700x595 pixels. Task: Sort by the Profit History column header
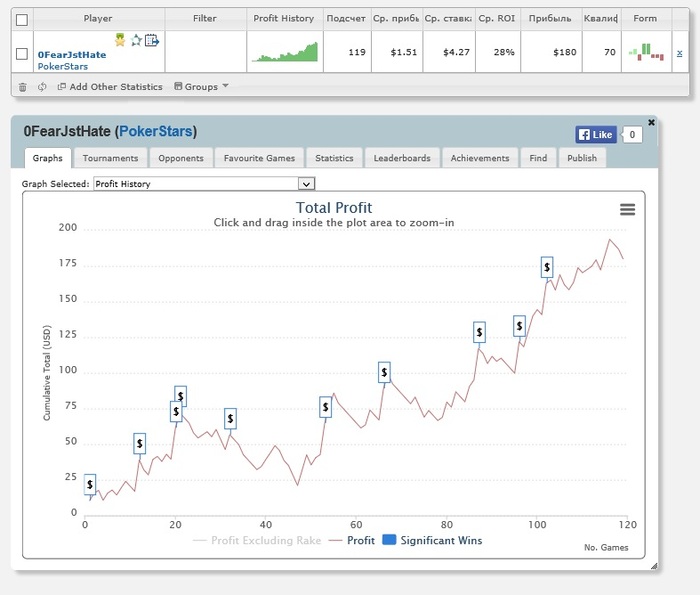pyautogui.click(x=284, y=19)
